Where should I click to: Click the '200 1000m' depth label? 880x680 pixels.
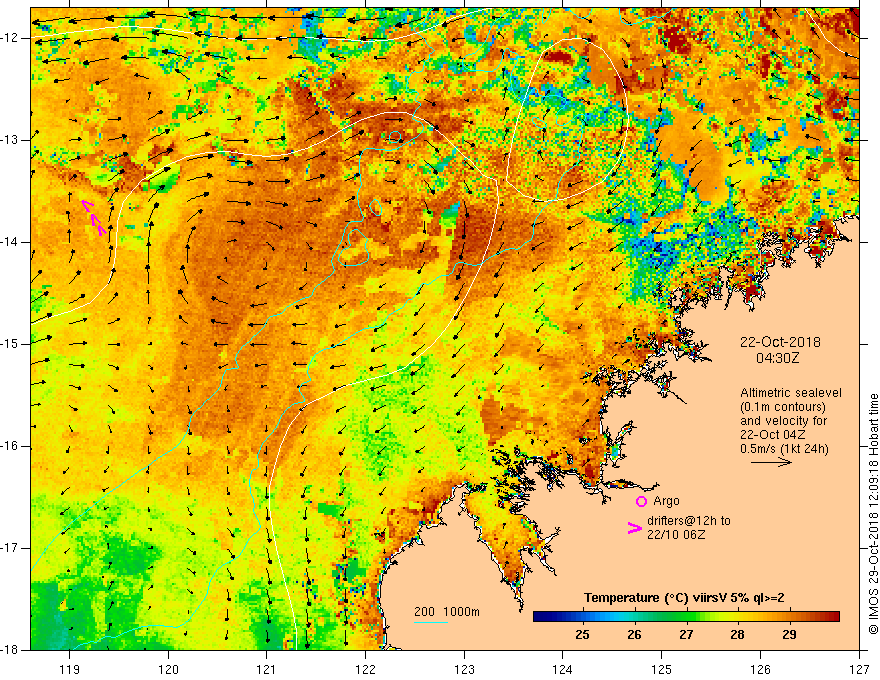tap(447, 612)
